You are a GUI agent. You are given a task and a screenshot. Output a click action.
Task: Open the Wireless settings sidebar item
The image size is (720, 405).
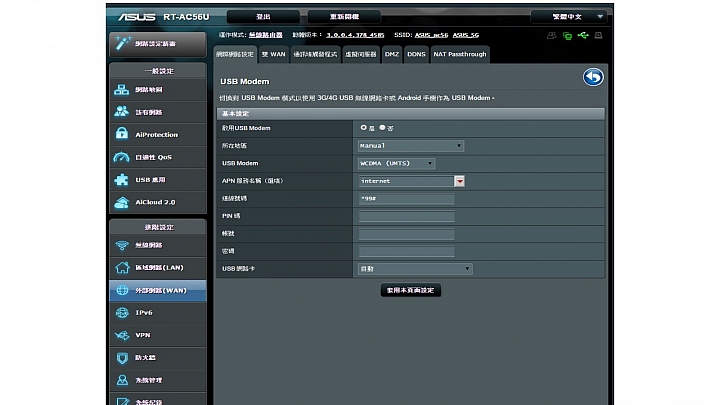click(158, 245)
